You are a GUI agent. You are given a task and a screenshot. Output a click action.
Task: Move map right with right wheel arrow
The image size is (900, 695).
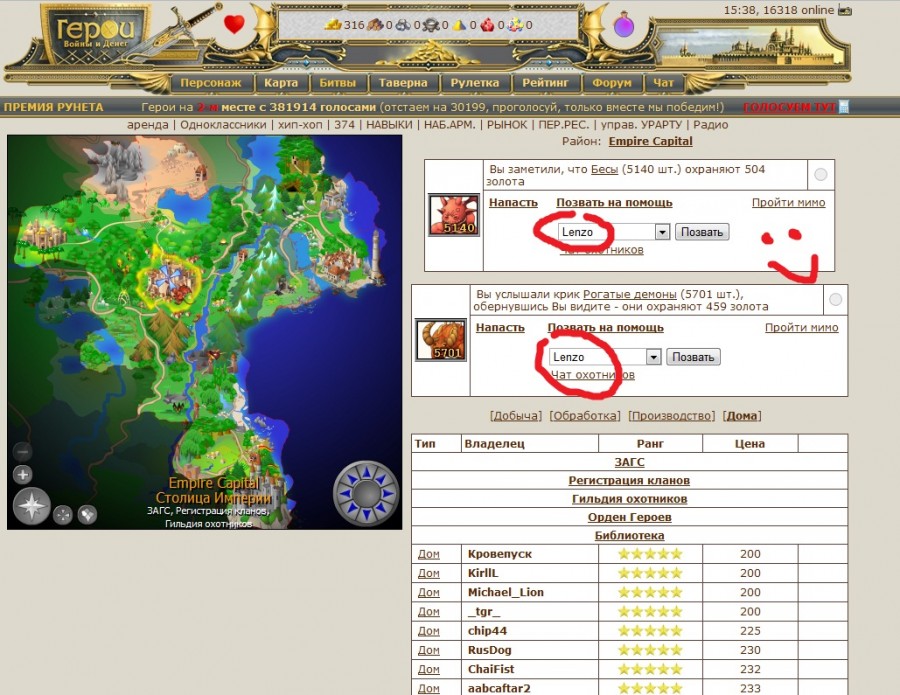tap(388, 493)
